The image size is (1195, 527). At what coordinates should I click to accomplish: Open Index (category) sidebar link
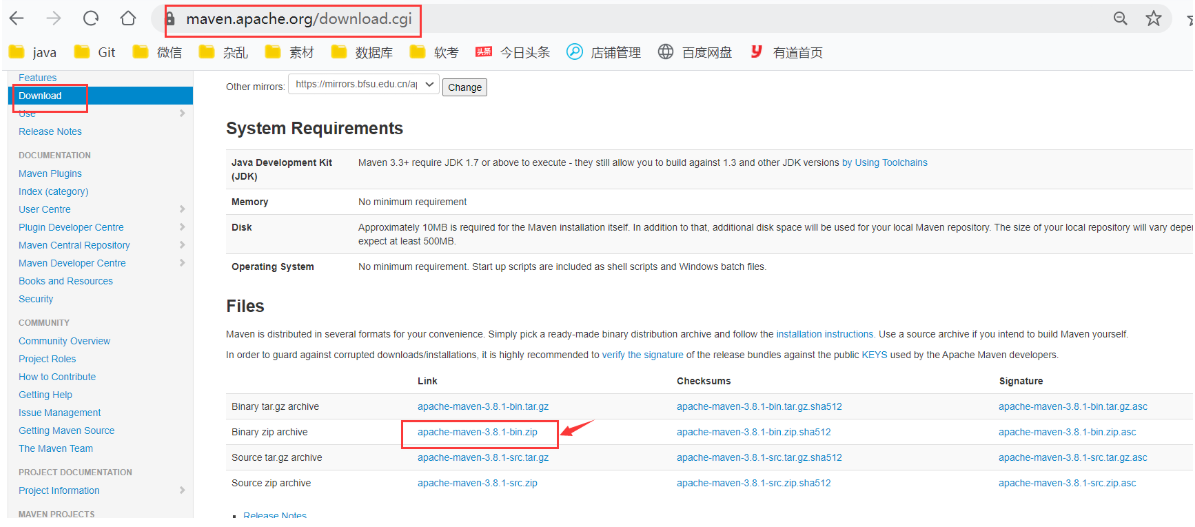[53, 191]
